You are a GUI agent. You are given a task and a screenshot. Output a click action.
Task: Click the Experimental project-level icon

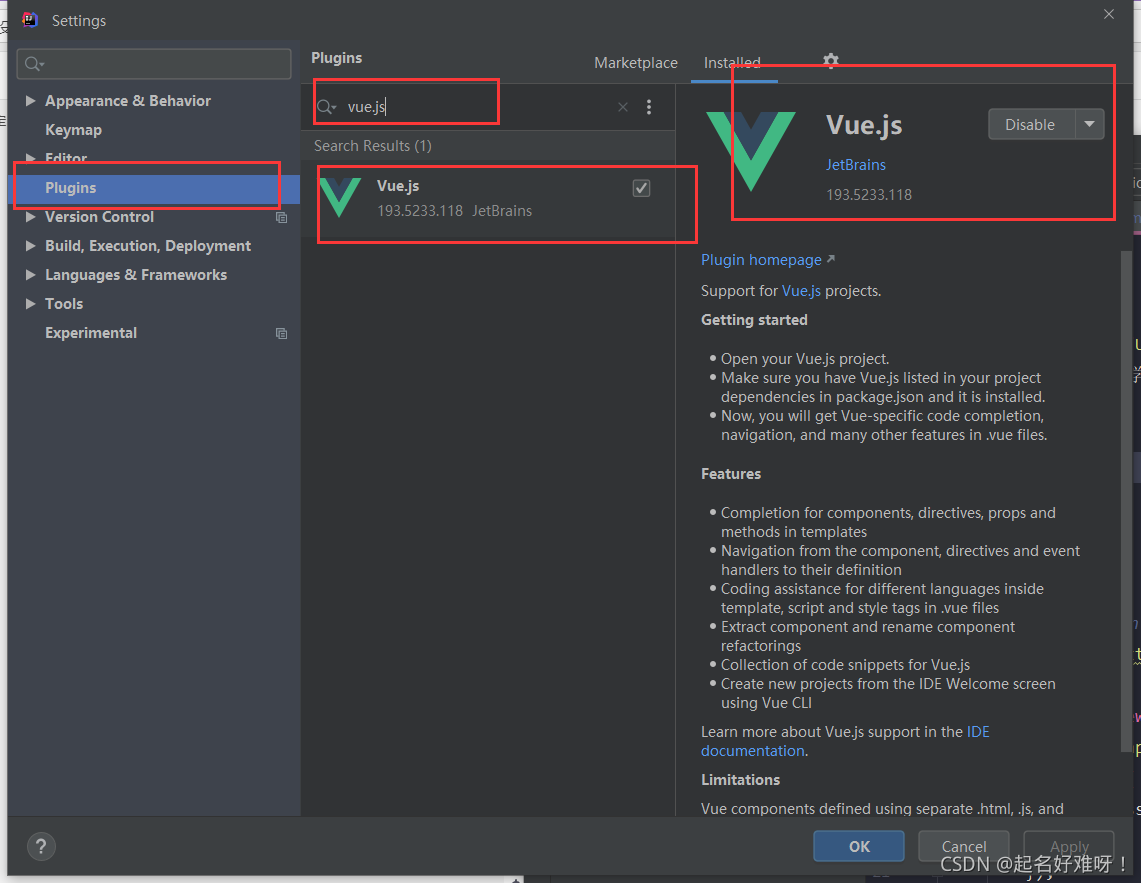282,333
